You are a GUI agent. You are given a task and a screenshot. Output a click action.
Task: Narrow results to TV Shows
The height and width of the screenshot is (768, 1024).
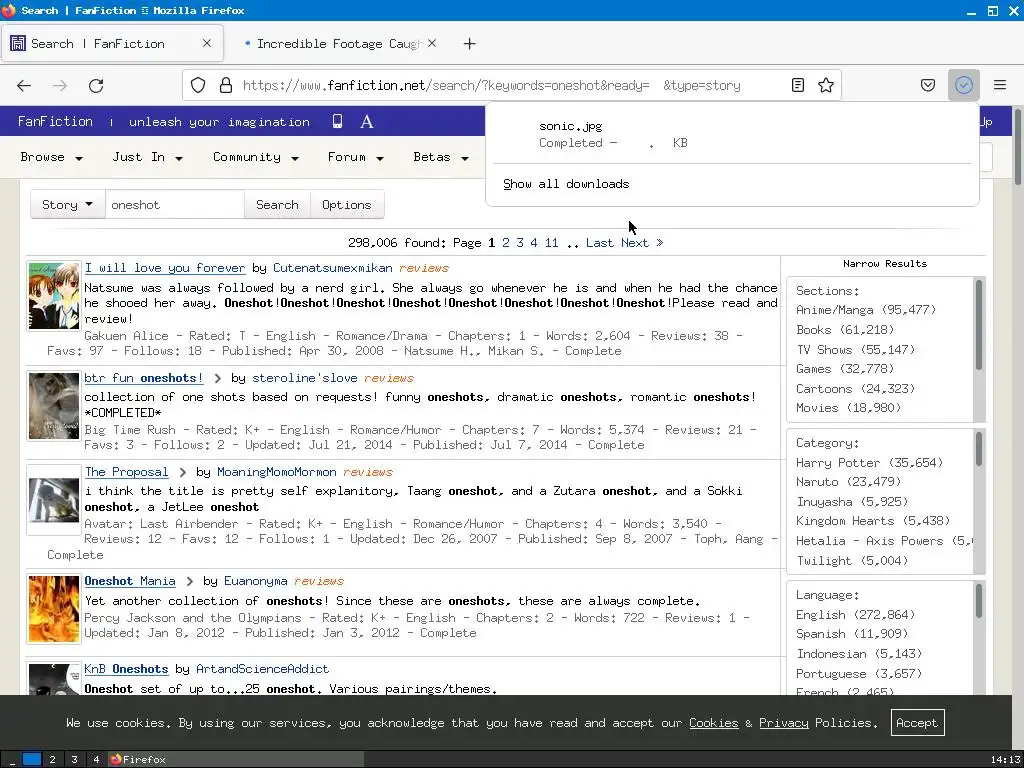856,349
